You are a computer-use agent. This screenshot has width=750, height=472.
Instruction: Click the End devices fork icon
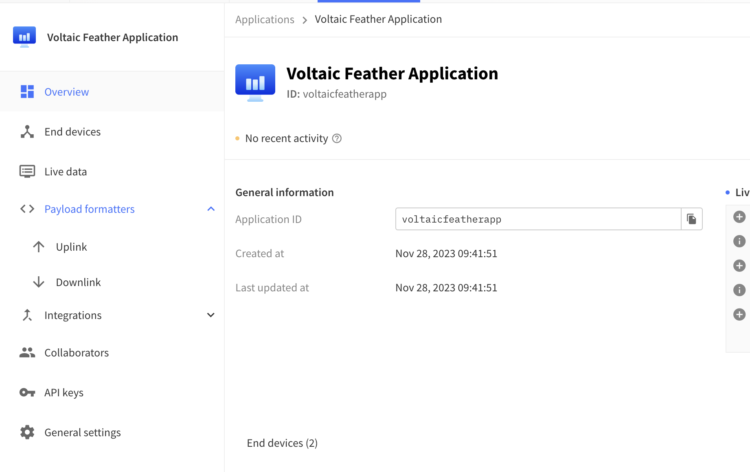pos(27,132)
